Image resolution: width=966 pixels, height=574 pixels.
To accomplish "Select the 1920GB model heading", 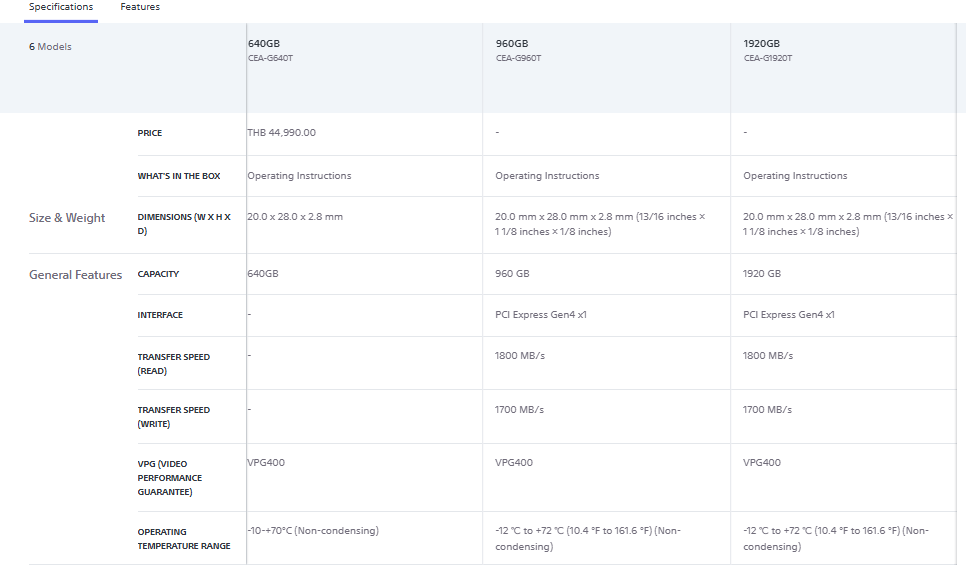I will (x=762, y=44).
